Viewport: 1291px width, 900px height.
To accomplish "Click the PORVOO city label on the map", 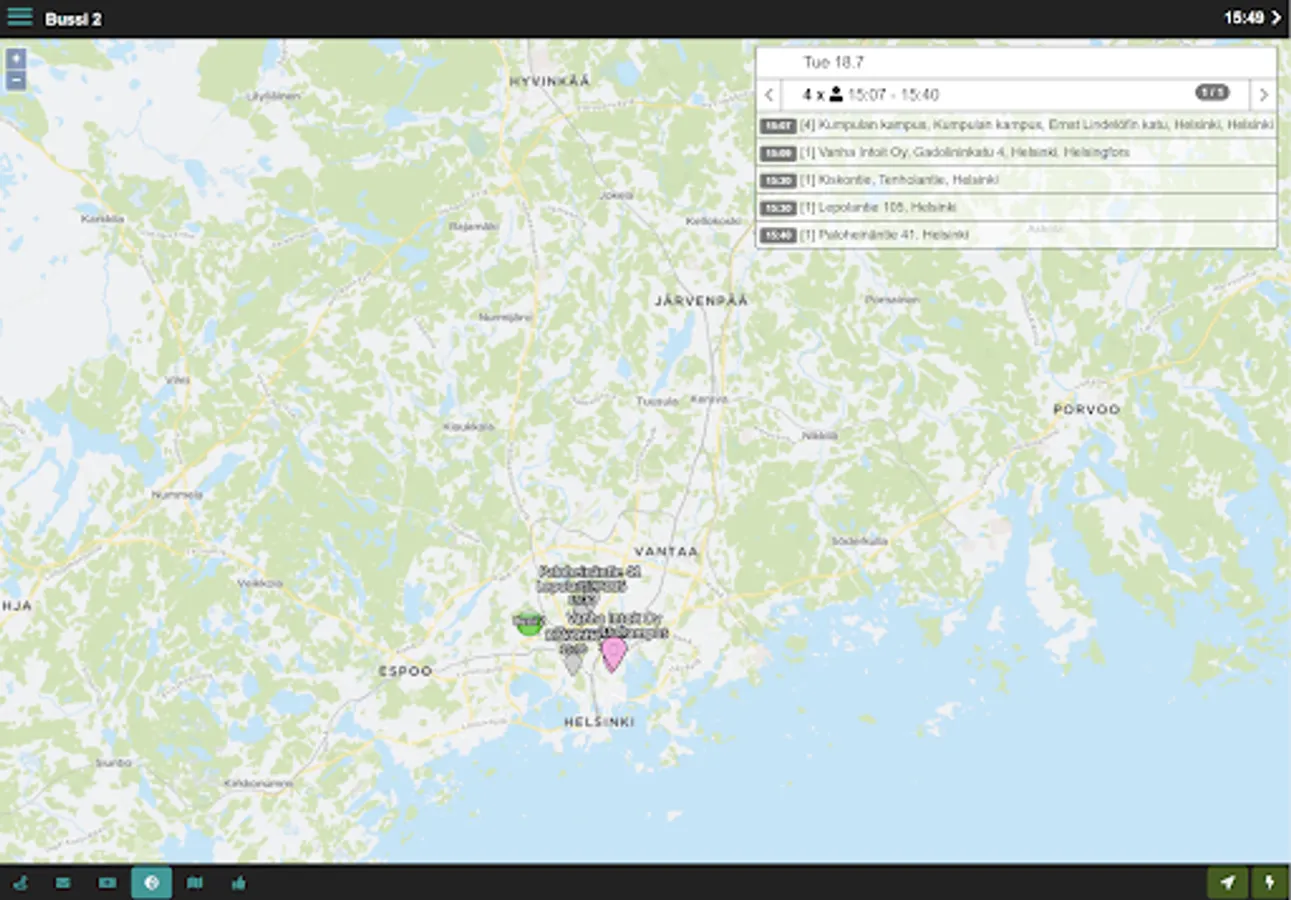I will click(x=1086, y=409).
